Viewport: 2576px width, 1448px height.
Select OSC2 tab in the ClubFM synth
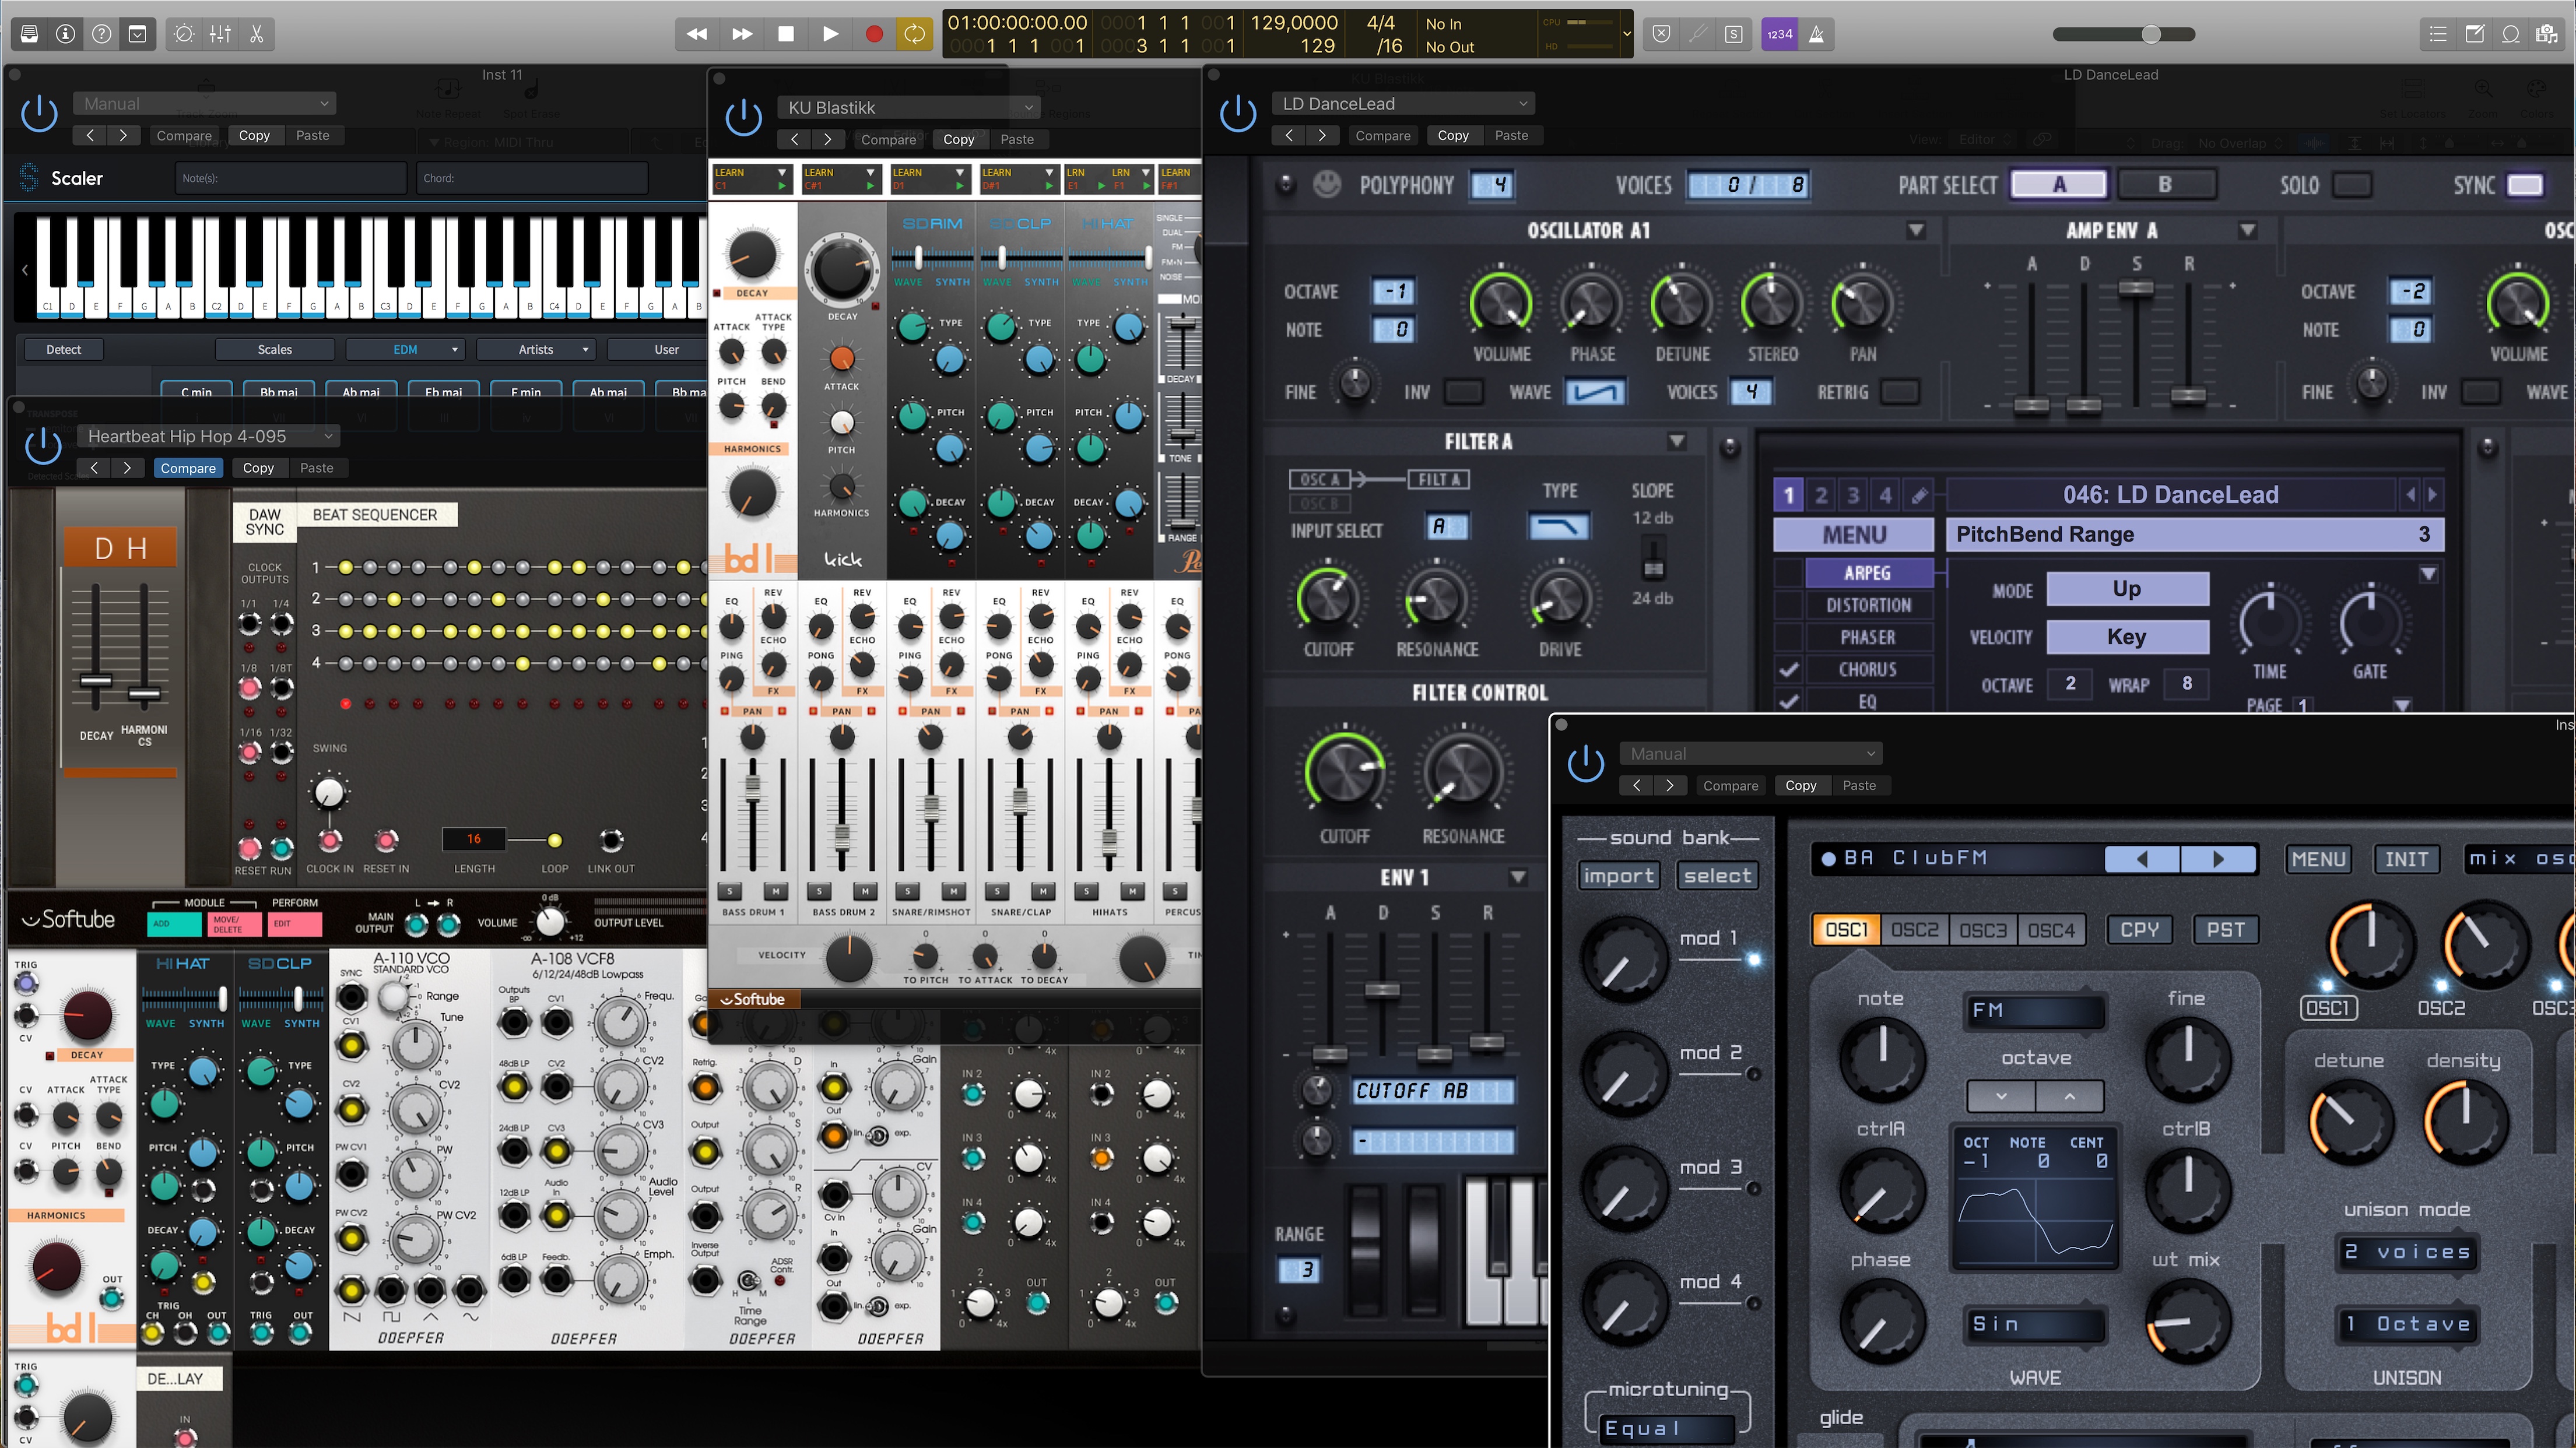(x=1914, y=930)
